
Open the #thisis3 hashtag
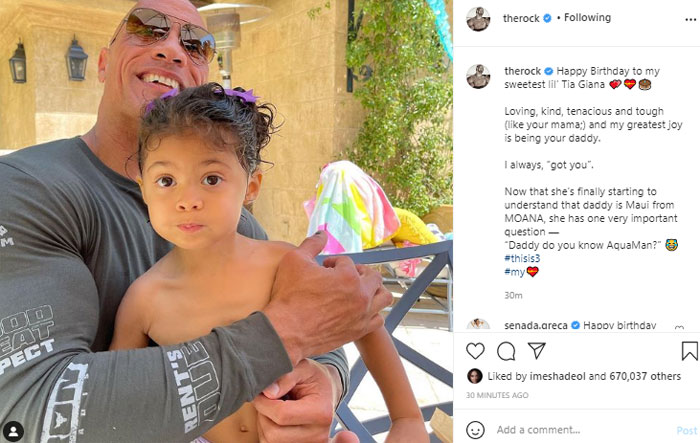pos(522,258)
